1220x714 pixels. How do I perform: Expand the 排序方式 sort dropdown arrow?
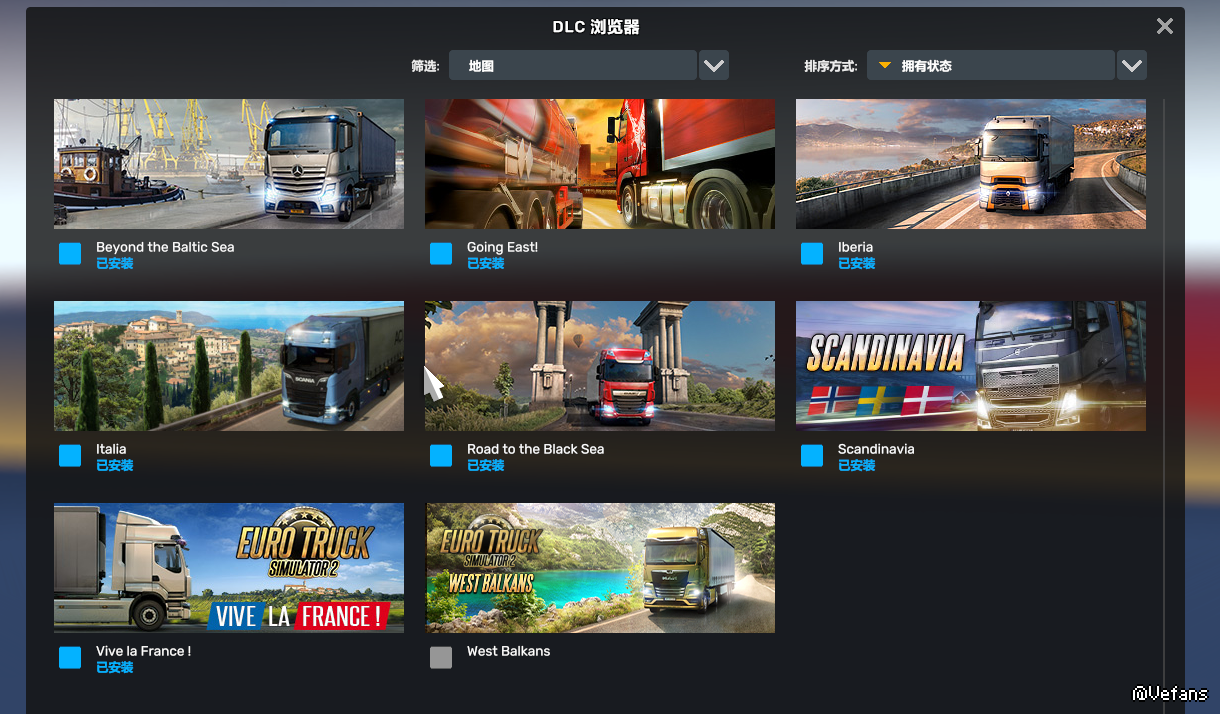click(1131, 65)
